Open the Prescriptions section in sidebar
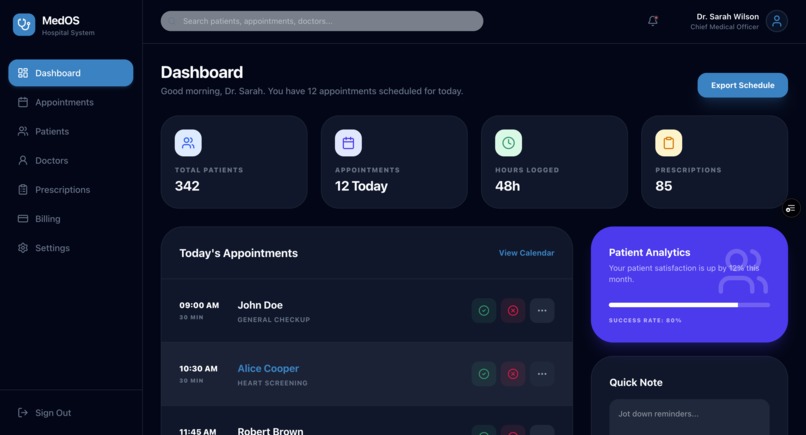This screenshot has height=435, width=806. [71, 190]
